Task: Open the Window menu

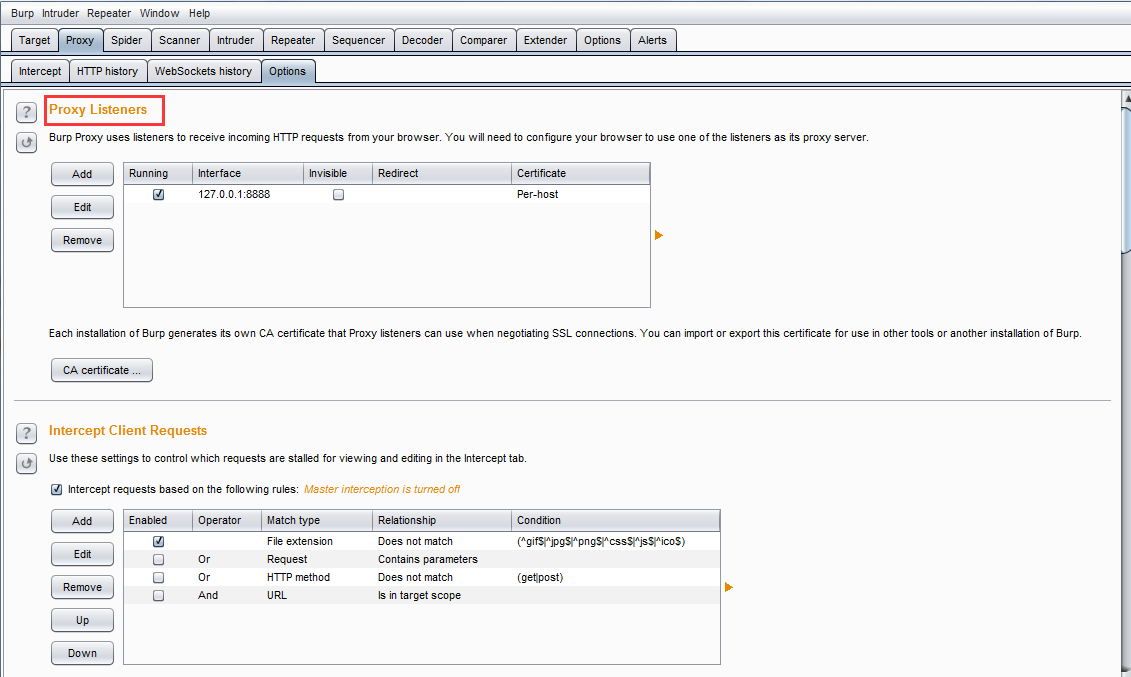Action: 159,13
